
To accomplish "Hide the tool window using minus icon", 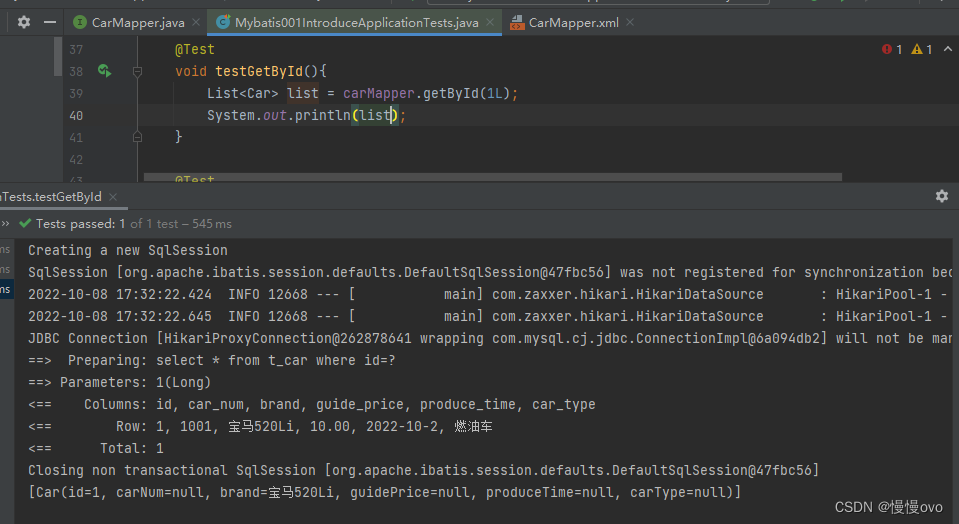I will tap(50, 23).
